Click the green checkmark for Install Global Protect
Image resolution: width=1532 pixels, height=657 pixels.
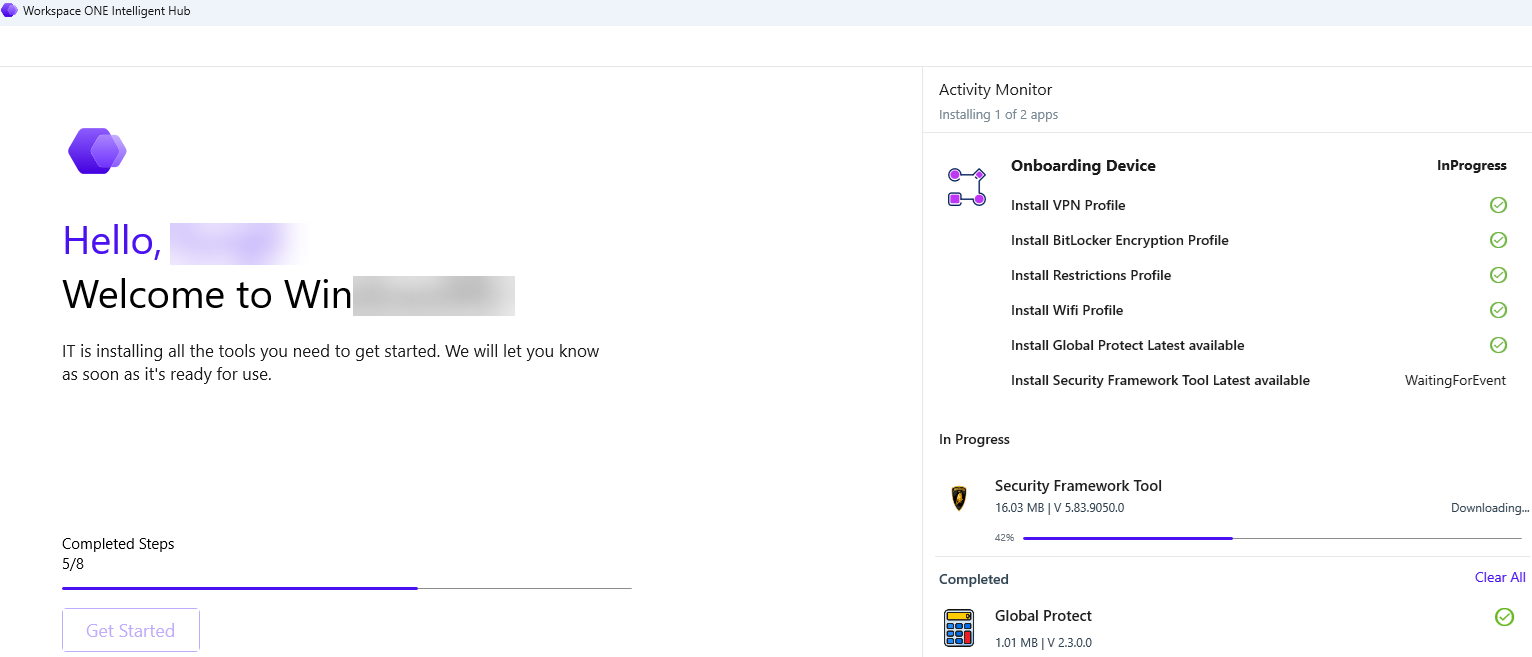pyautogui.click(x=1498, y=345)
